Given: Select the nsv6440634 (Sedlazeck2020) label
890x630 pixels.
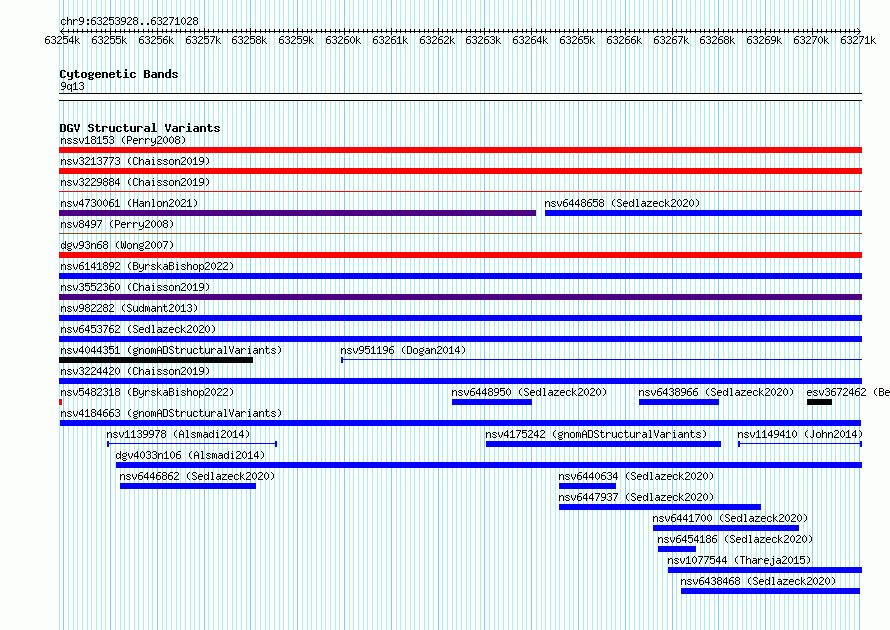Looking at the screenshot, I should [x=636, y=476].
